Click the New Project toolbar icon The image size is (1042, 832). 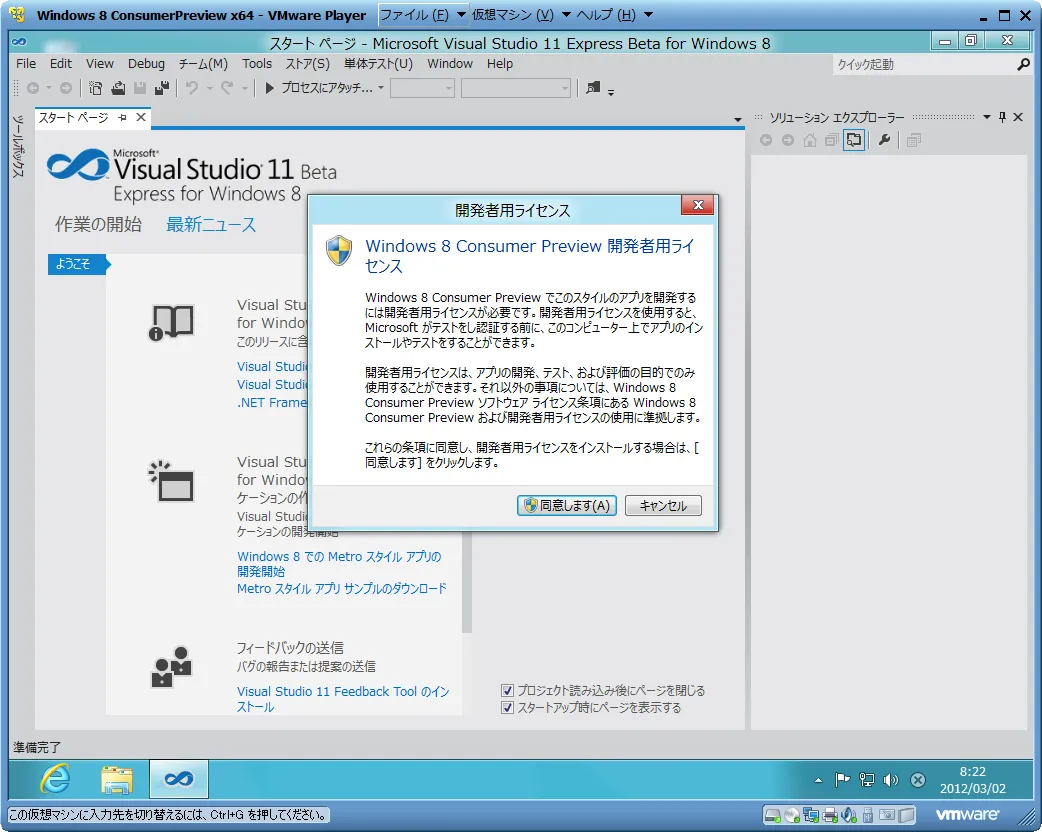tap(97, 88)
